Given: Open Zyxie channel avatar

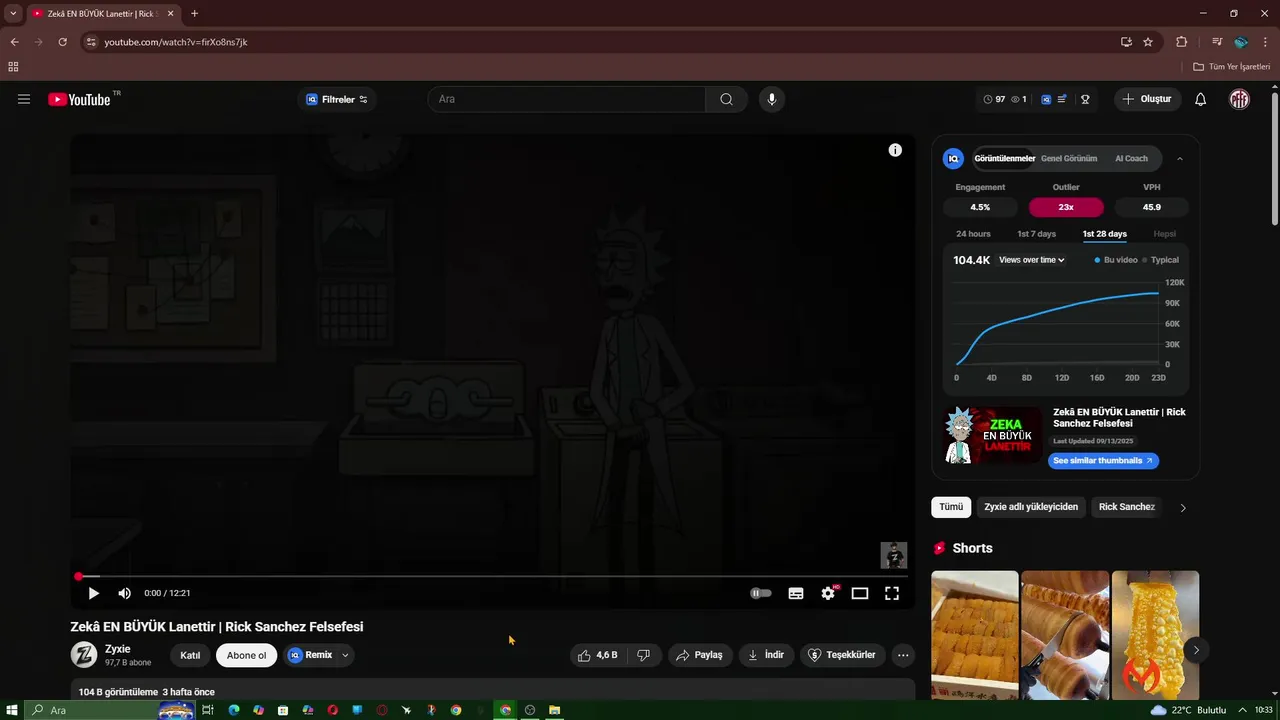Looking at the screenshot, I should coord(84,655).
